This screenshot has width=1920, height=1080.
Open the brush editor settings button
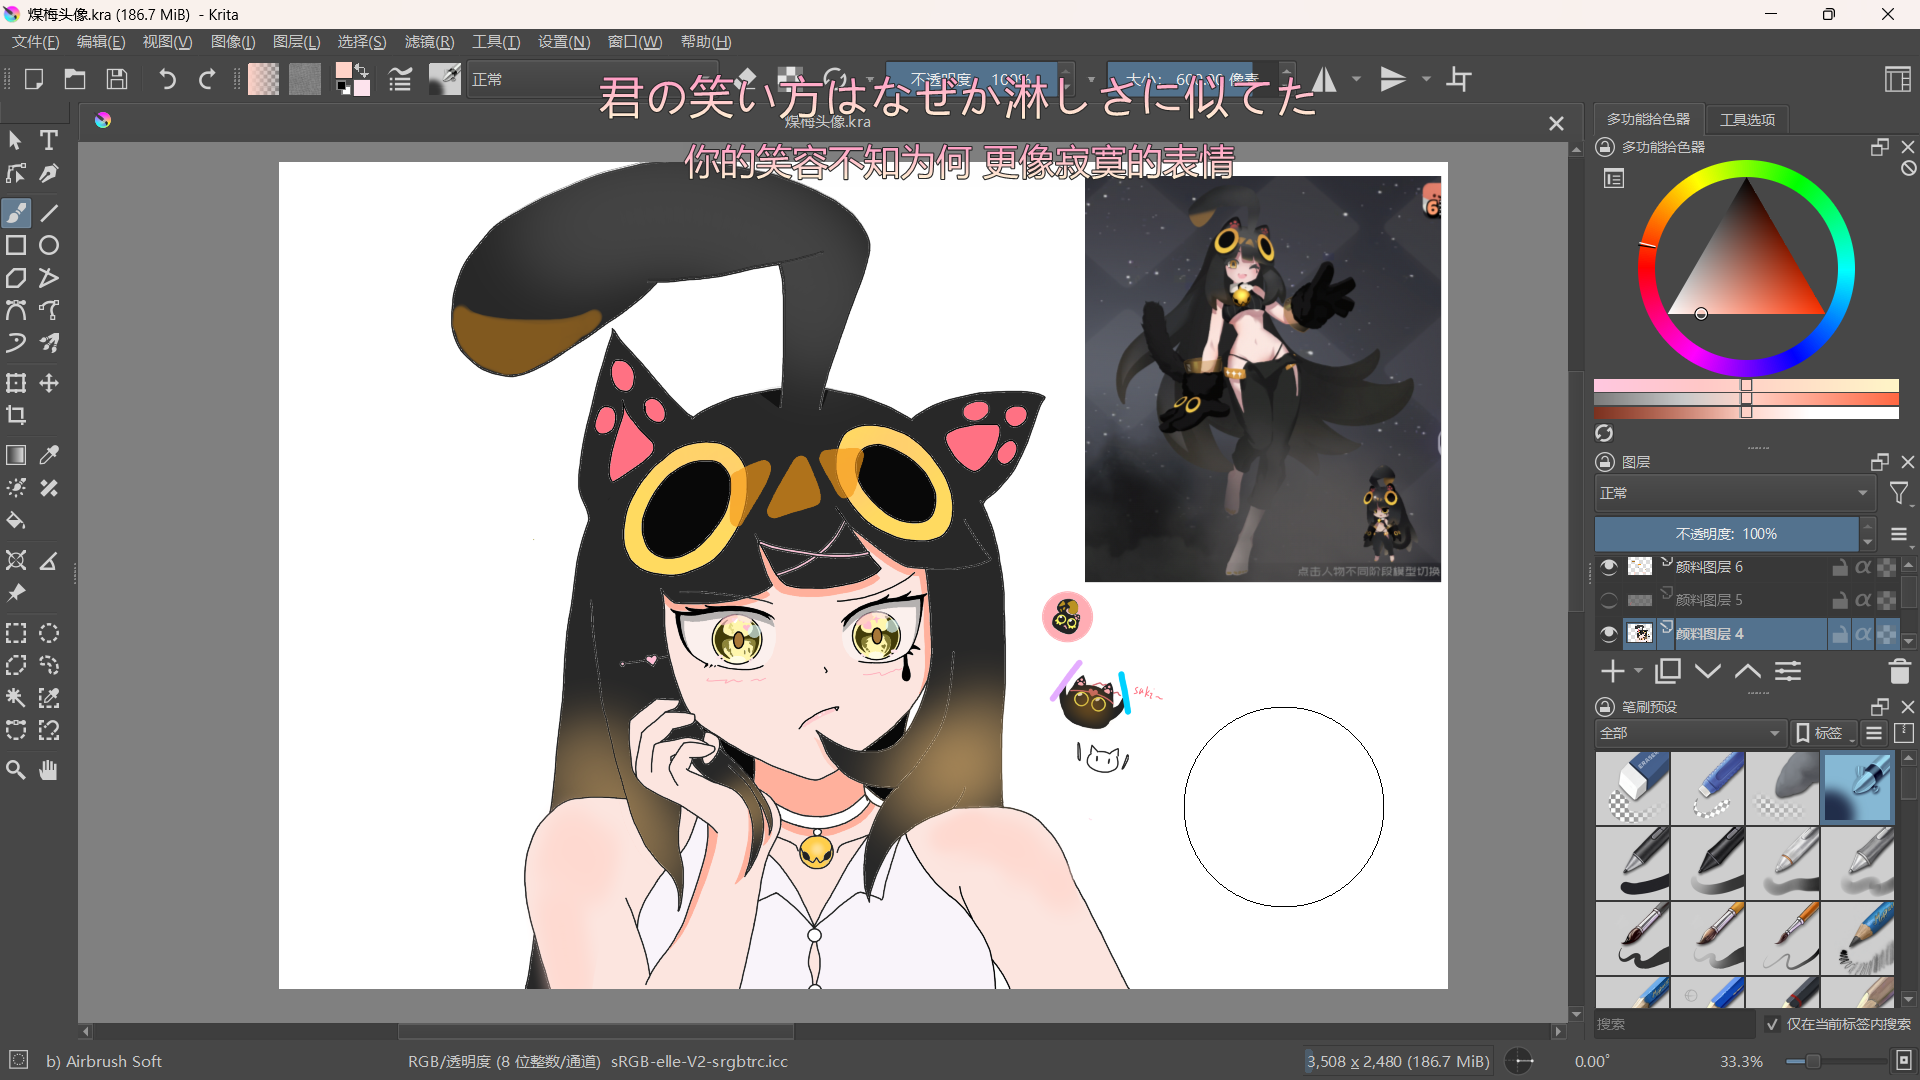click(x=401, y=79)
